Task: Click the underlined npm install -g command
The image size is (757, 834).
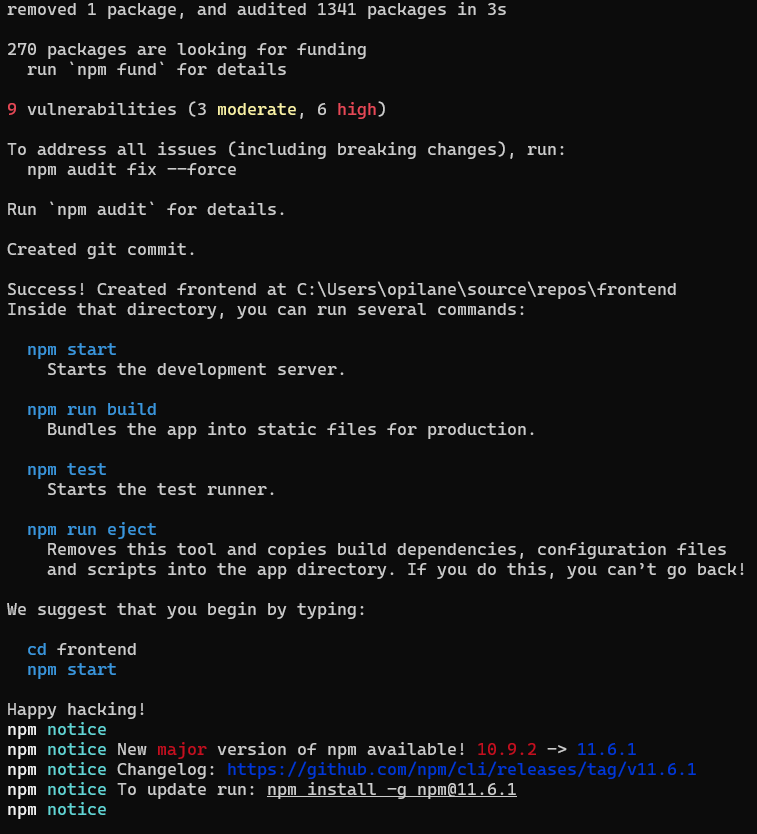Action: coord(391,790)
